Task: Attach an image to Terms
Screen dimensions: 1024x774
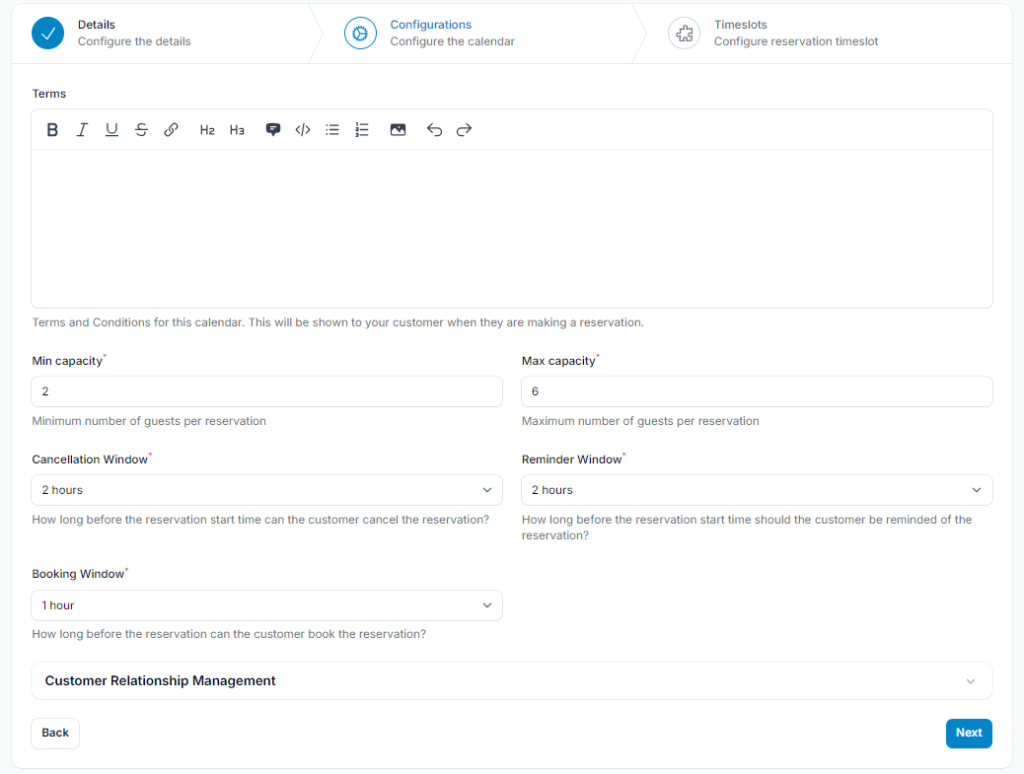Action: [398, 130]
